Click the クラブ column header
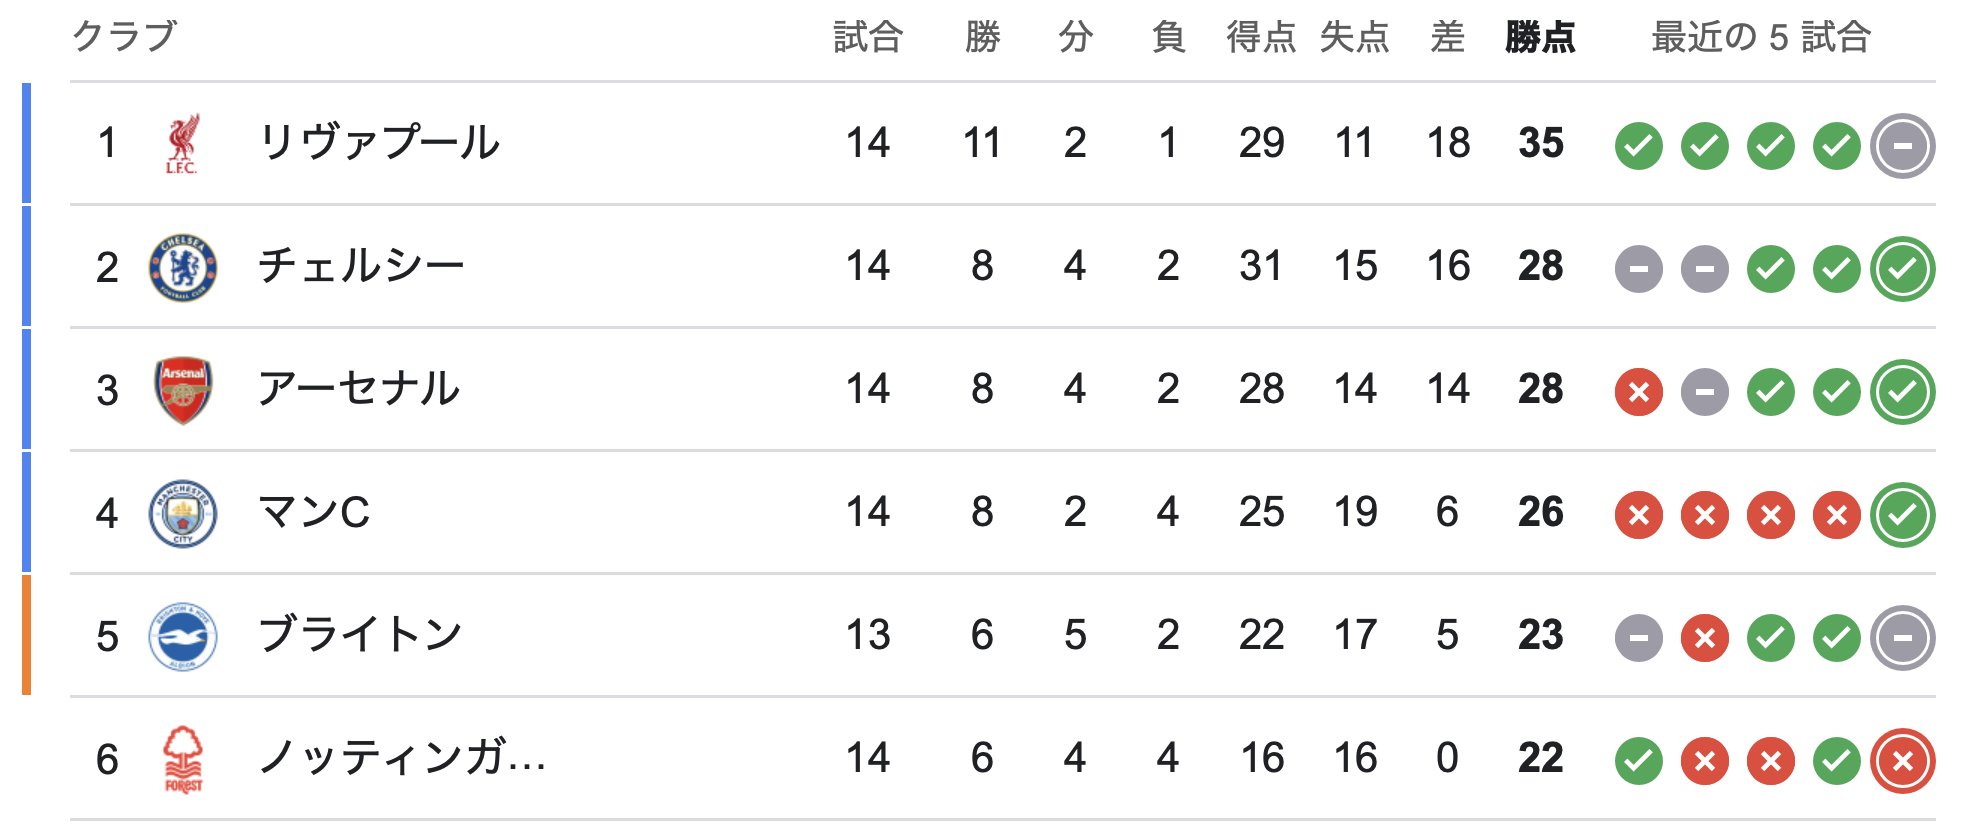Viewport: 1978px width, 828px height. coord(125,36)
